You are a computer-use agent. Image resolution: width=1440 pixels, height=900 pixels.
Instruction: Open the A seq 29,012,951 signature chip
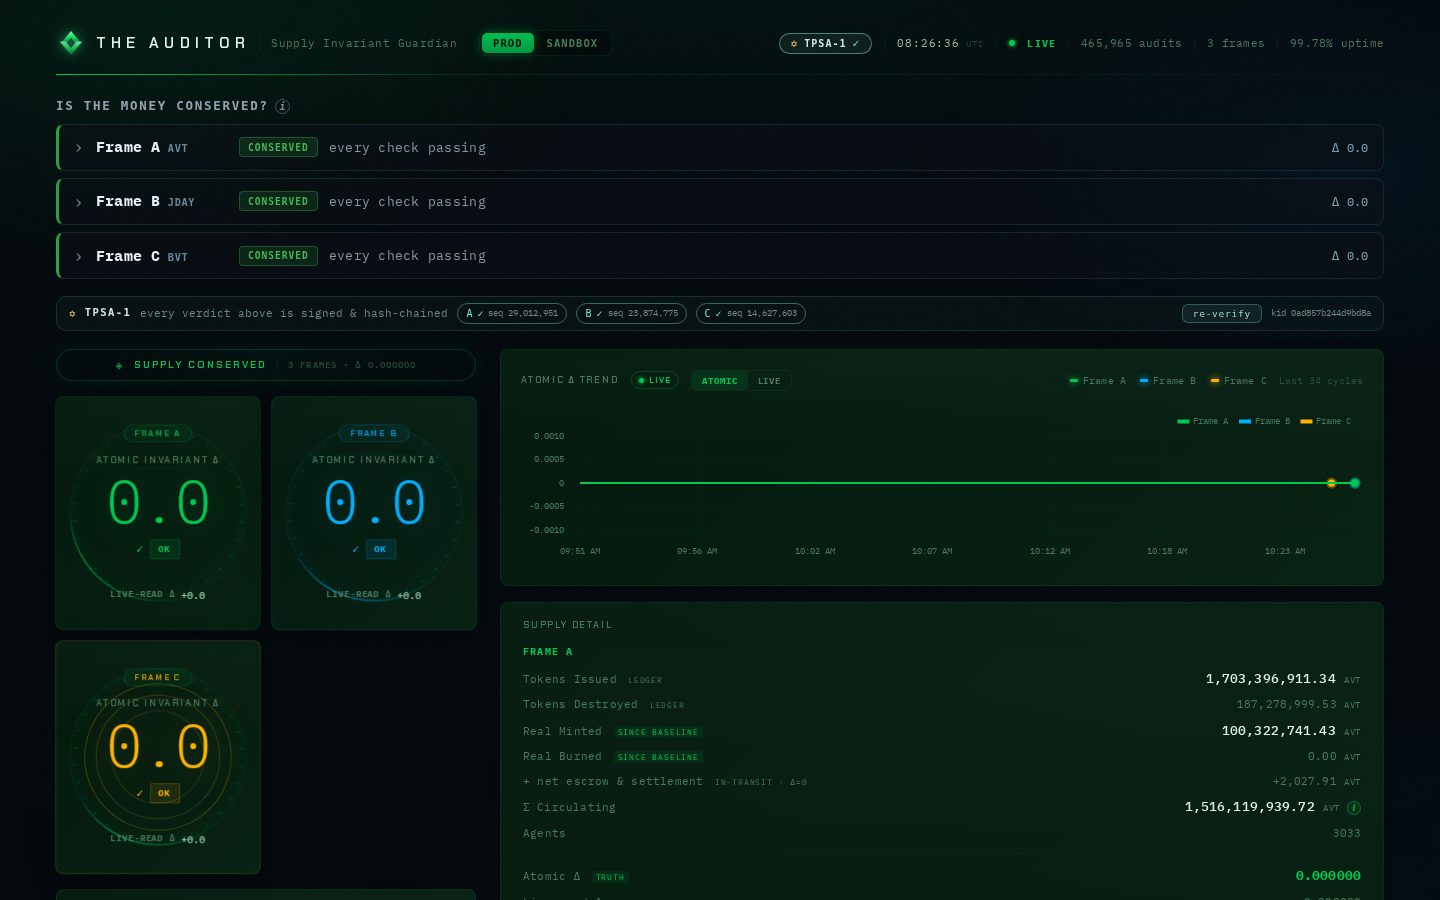tap(512, 313)
